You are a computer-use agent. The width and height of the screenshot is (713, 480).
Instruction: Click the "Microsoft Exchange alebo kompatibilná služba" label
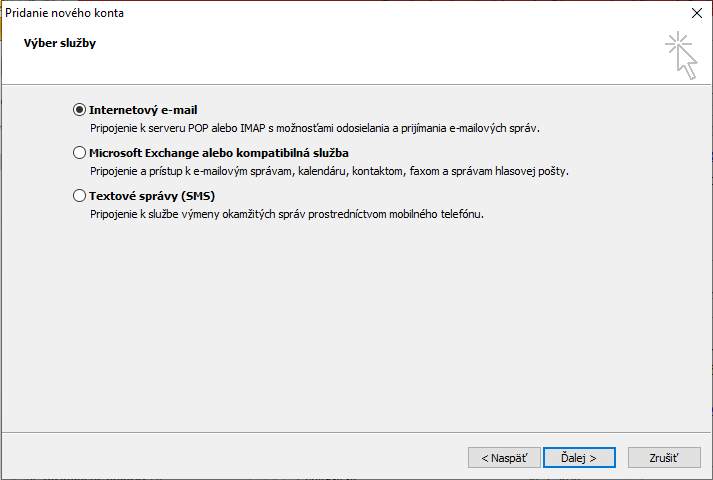coord(218,153)
